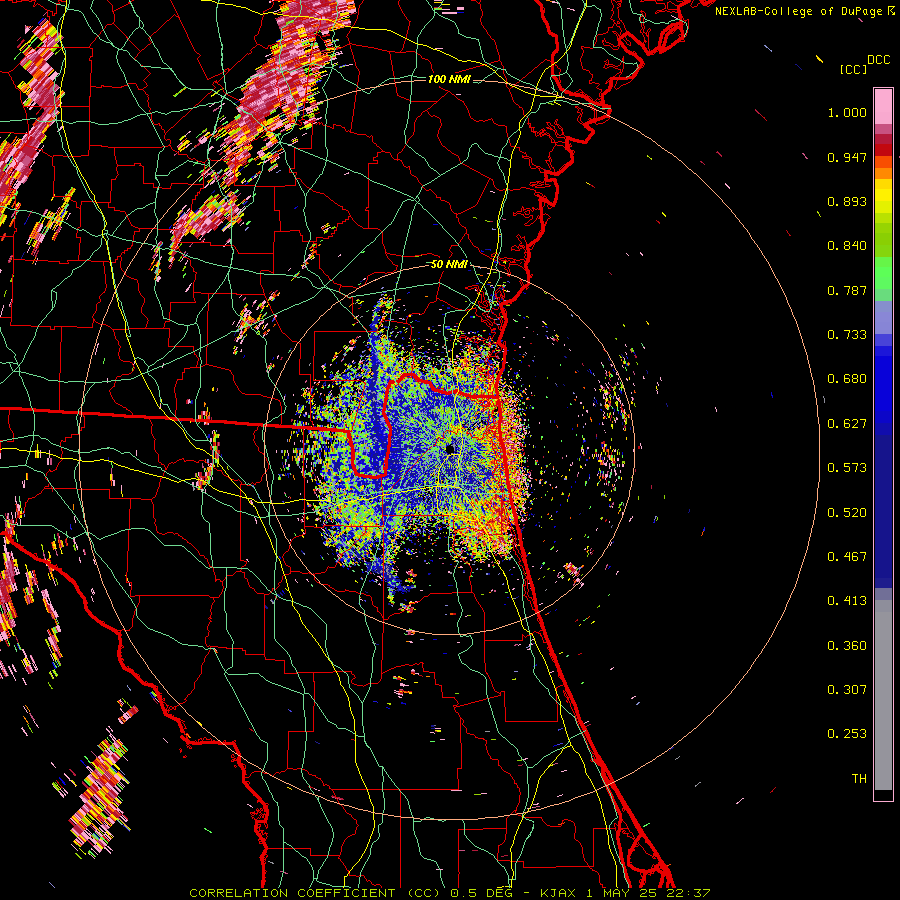The image size is (900, 900).
Task: Click the yellow segment of color bar
Action: [883, 196]
